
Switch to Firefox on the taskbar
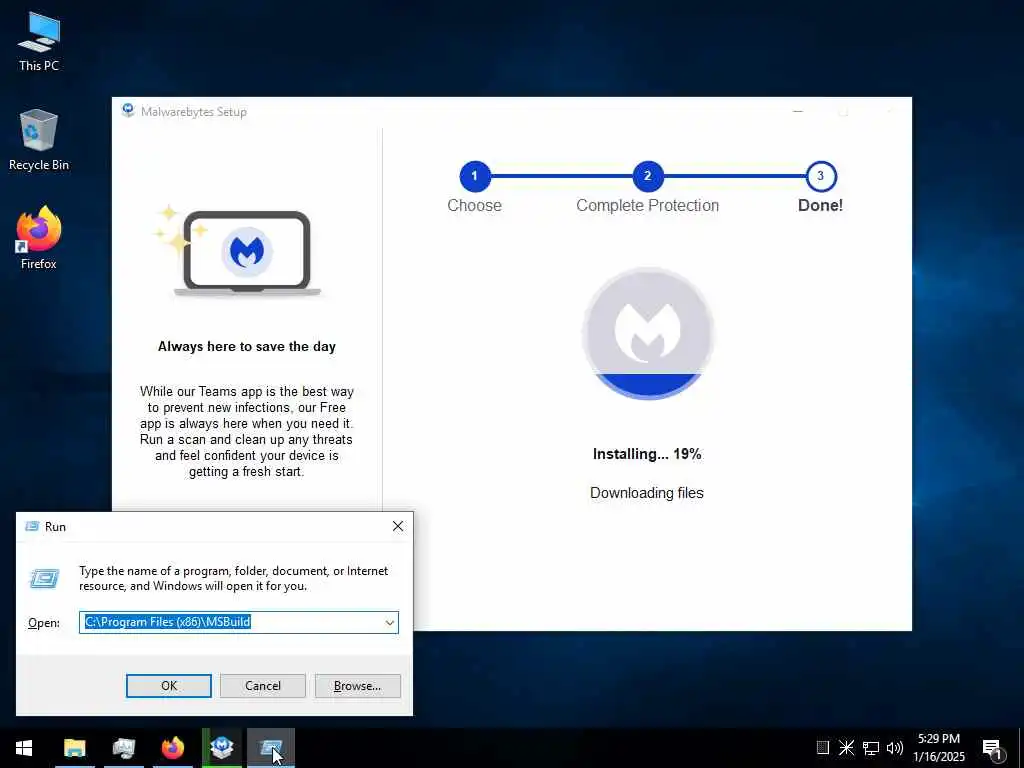(172, 748)
